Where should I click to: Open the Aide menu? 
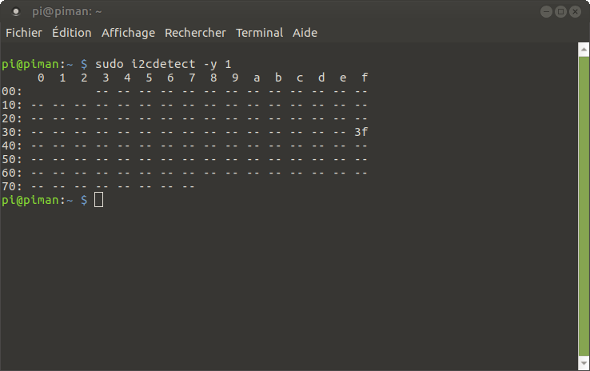(305, 33)
